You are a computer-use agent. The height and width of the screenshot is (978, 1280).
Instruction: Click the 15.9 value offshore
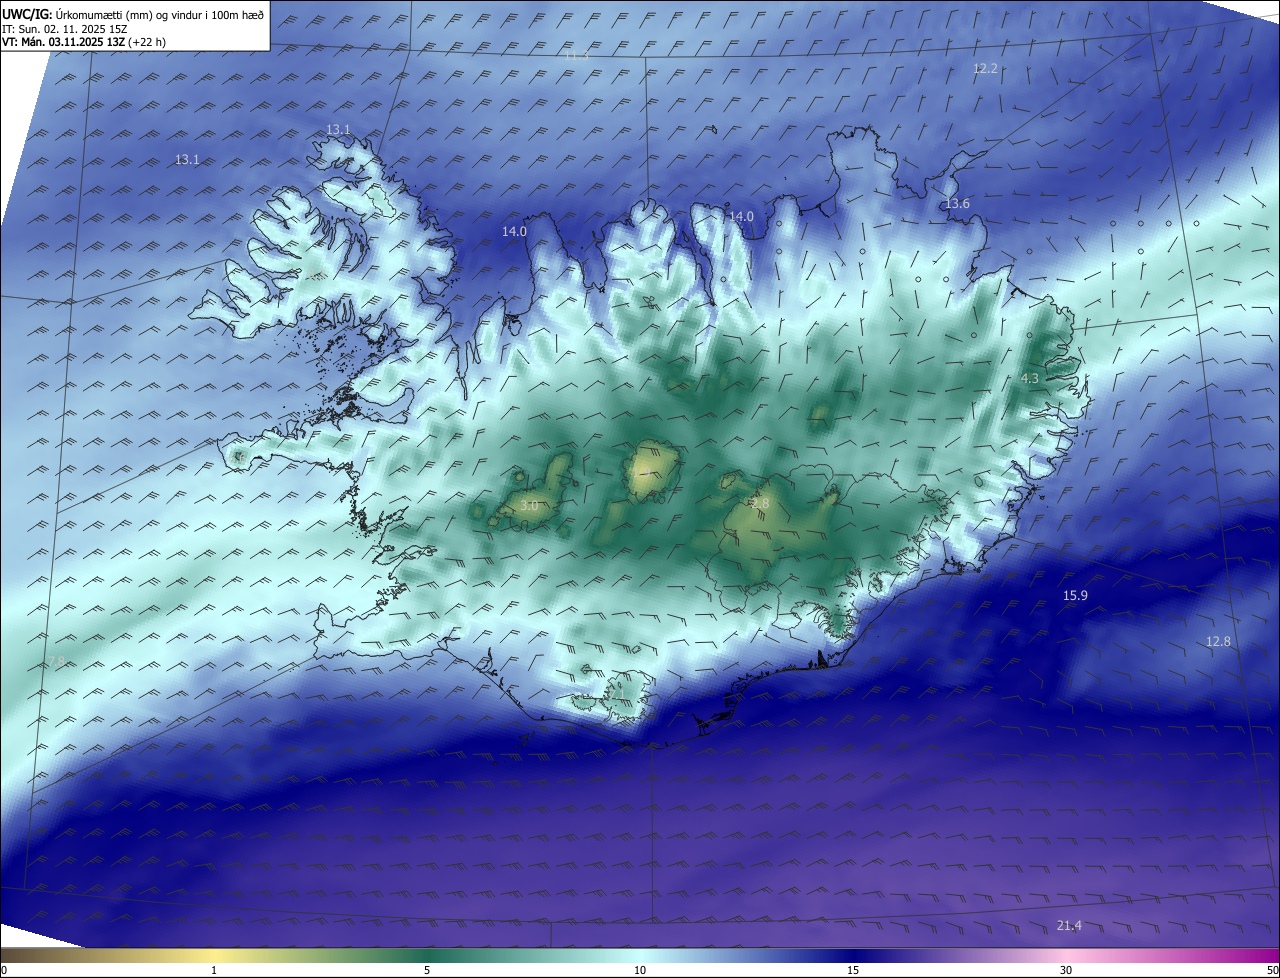tap(1075, 595)
